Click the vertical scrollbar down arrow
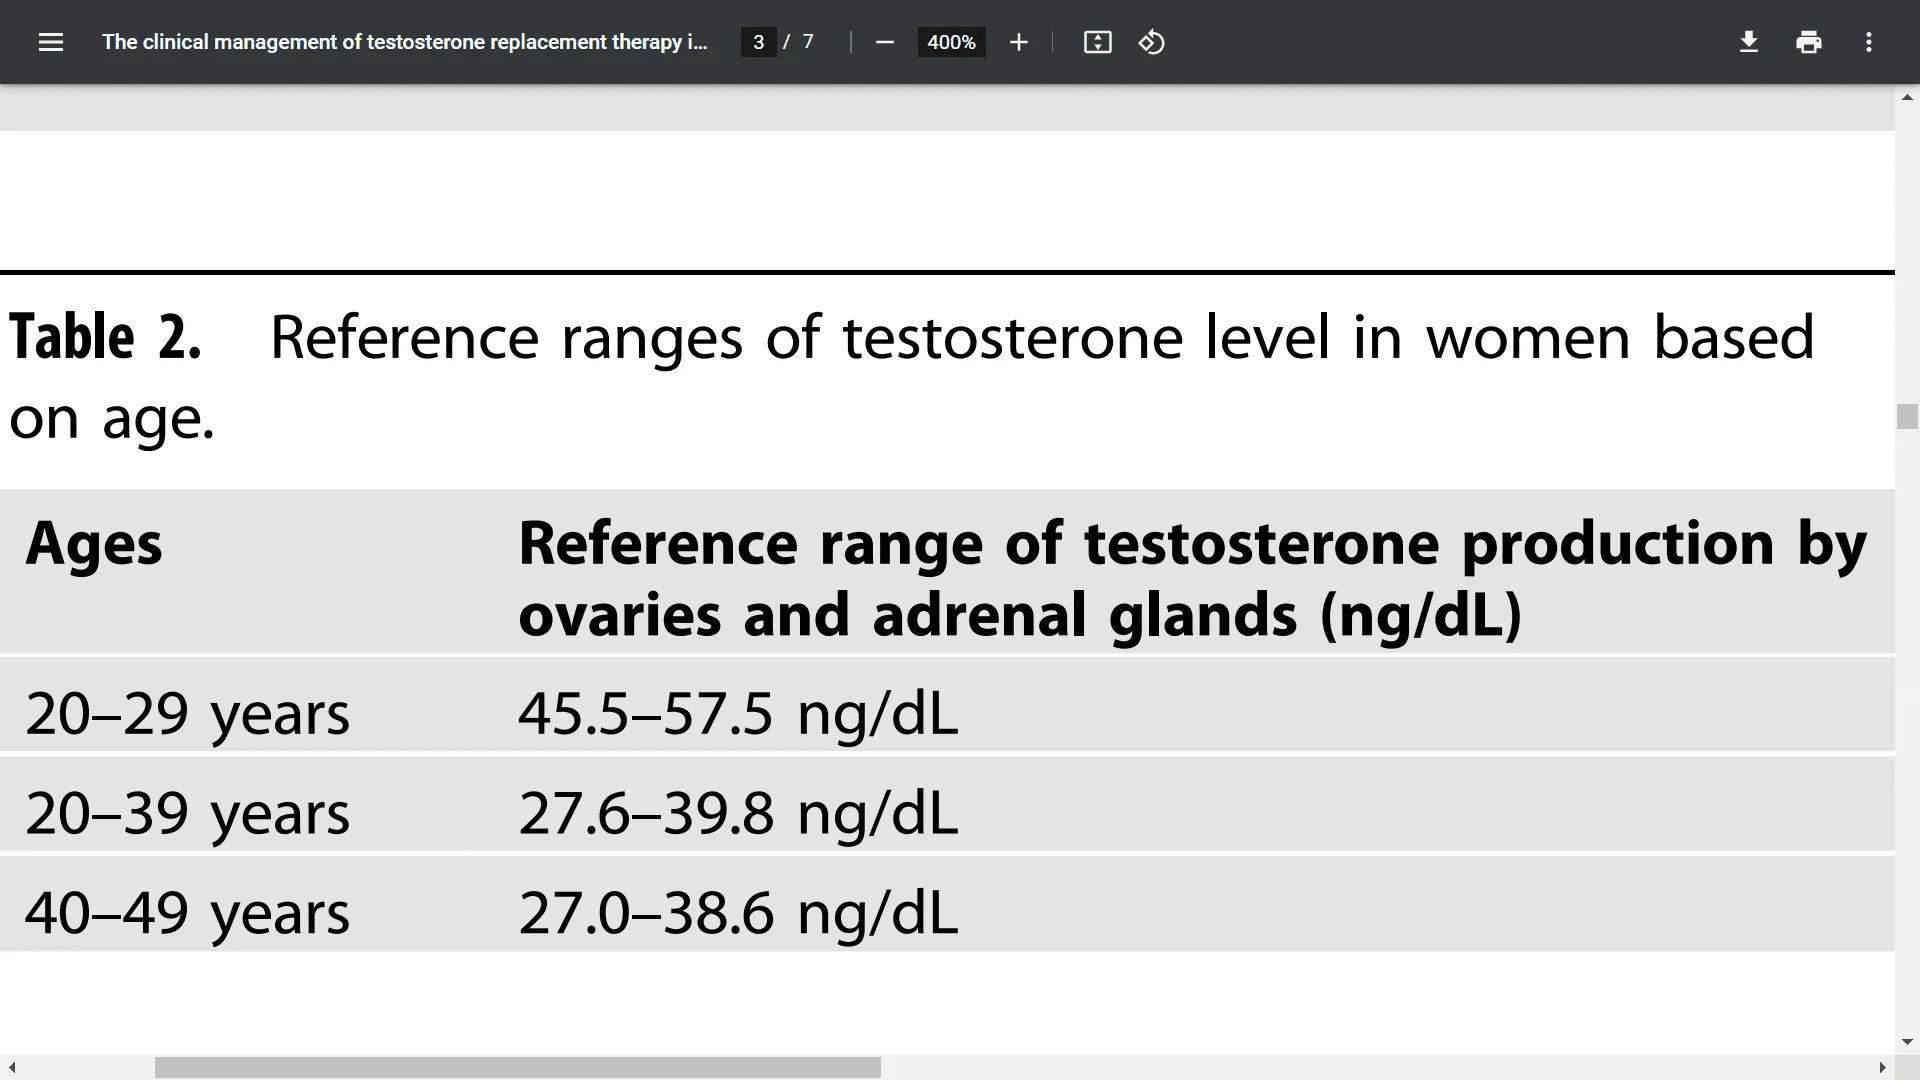Image resolution: width=1920 pixels, height=1080 pixels. pyautogui.click(x=1907, y=1042)
